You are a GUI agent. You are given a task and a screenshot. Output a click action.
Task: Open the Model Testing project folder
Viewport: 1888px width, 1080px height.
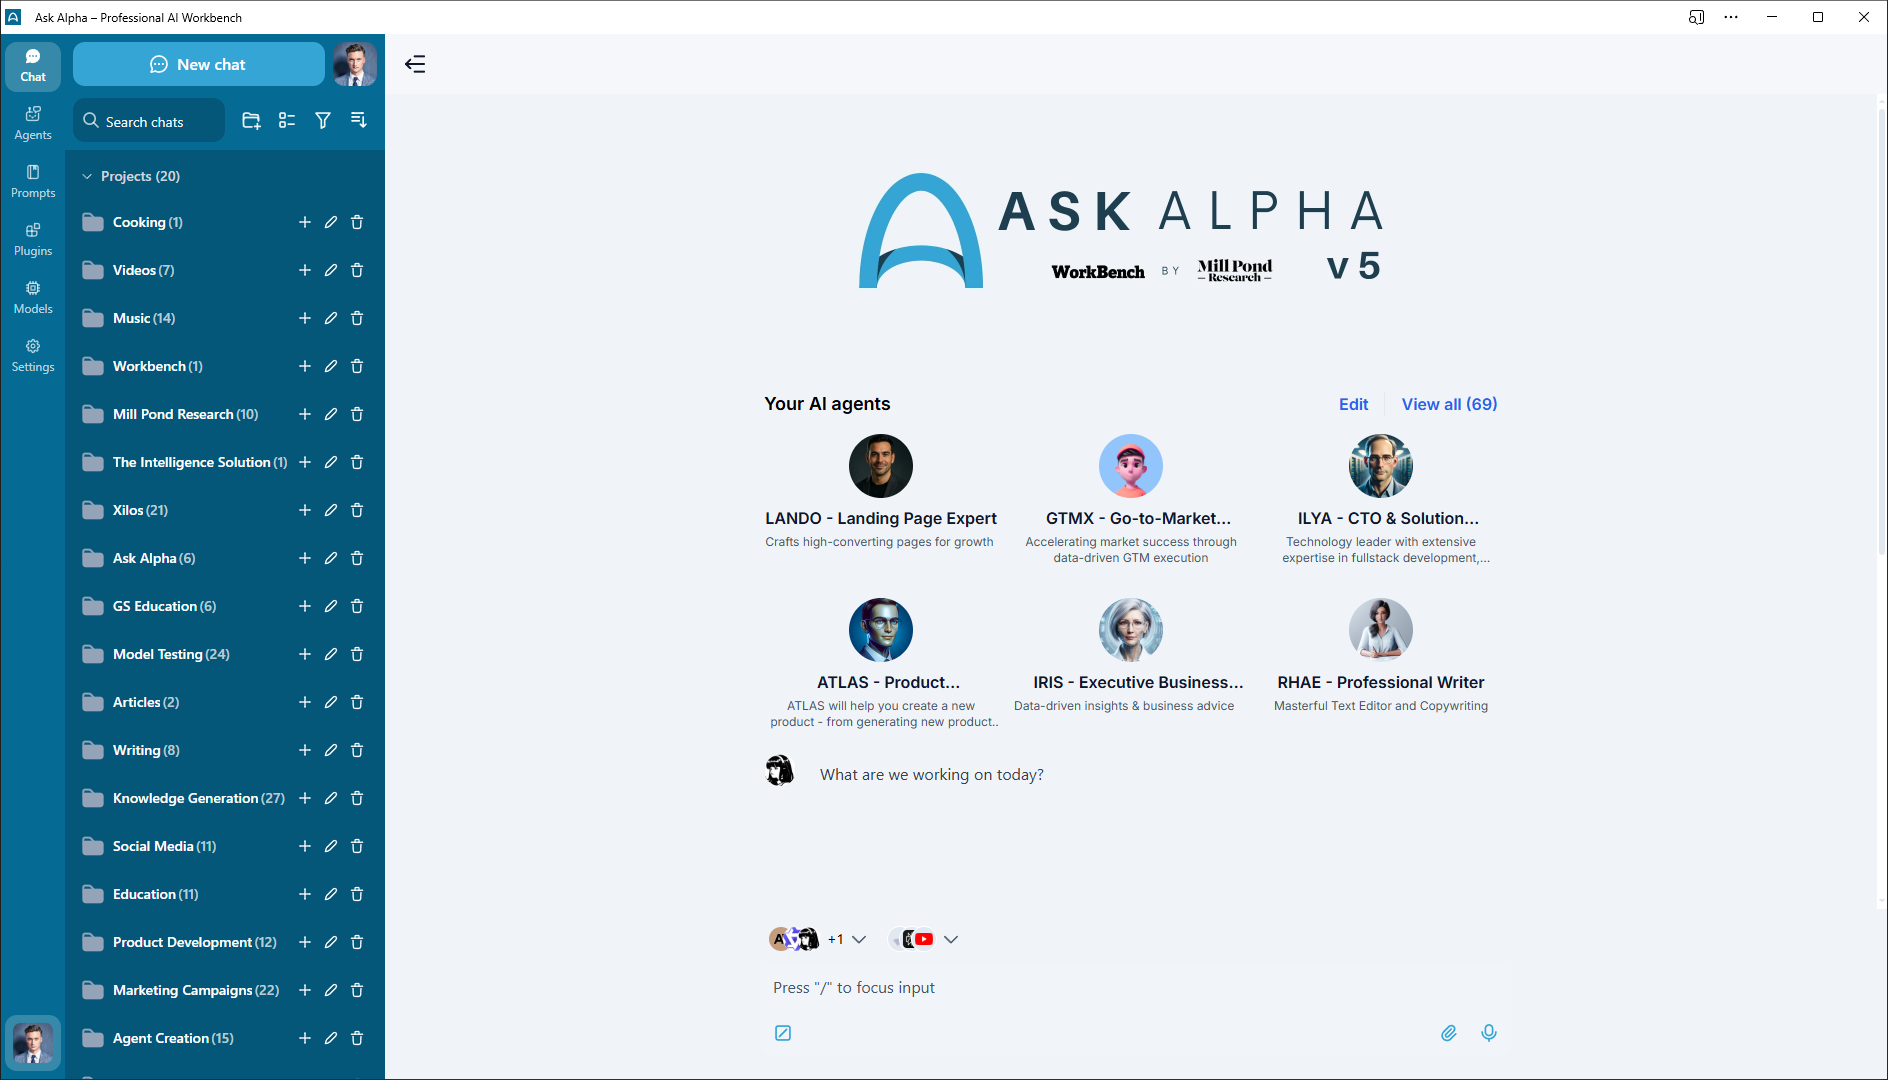[x=170, y=654]
